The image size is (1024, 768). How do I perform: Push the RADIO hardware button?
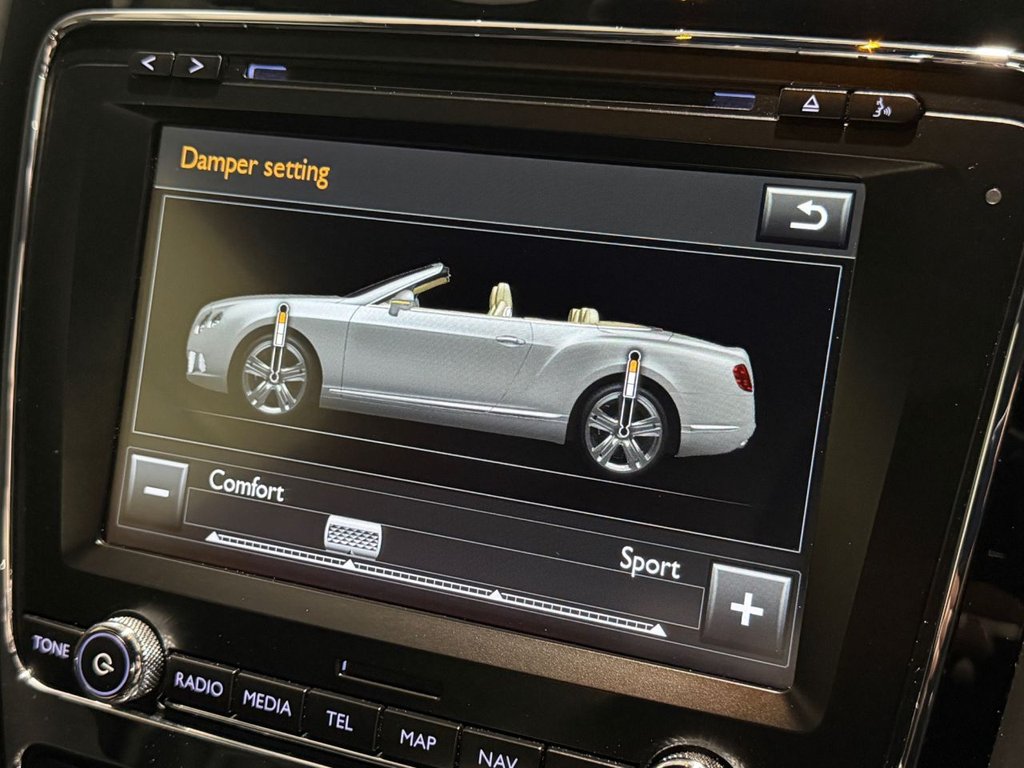pos(198,684)
